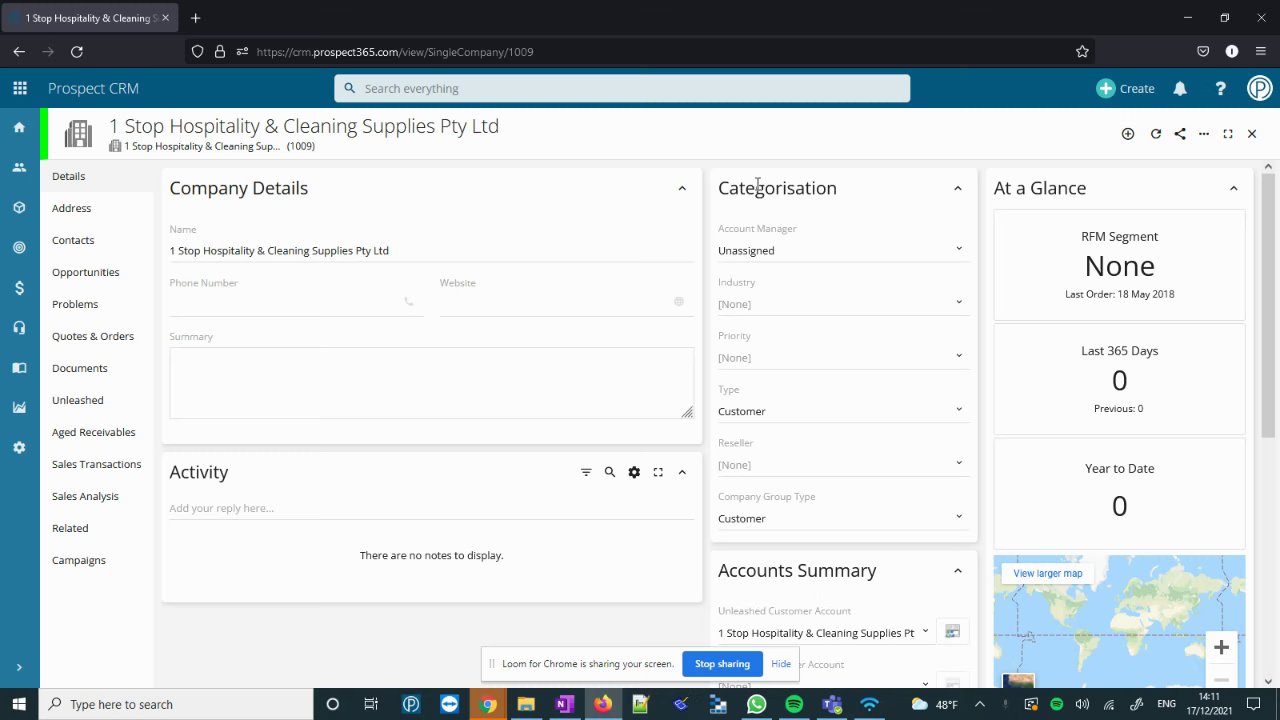Go to Home in the left sidebar
The image size is (1280, 720).
tap(19, 128)
